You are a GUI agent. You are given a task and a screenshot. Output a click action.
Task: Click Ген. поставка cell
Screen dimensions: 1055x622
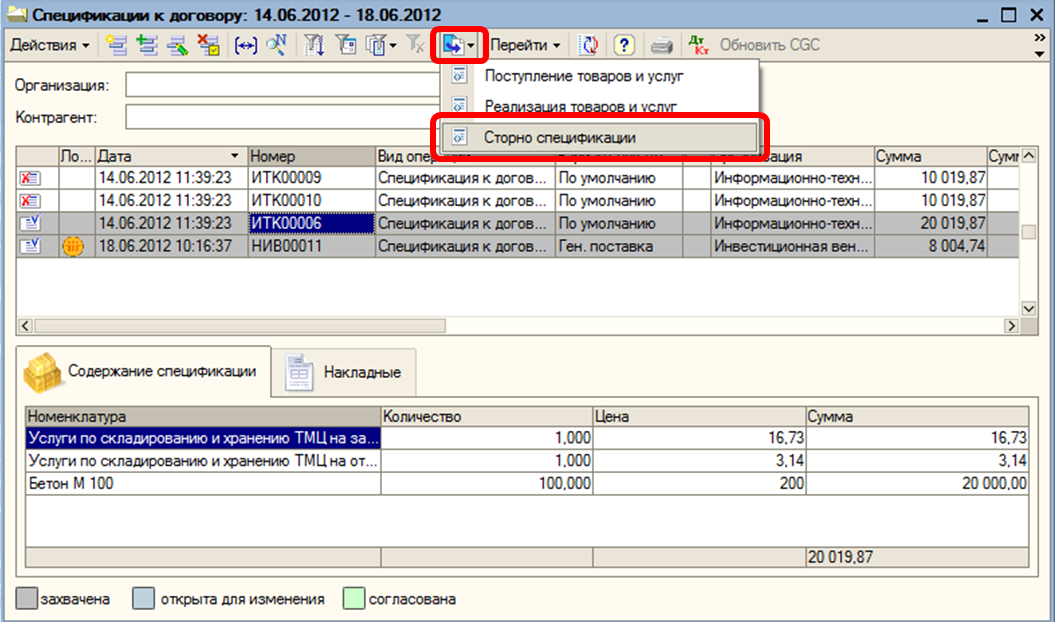[619, 246]
